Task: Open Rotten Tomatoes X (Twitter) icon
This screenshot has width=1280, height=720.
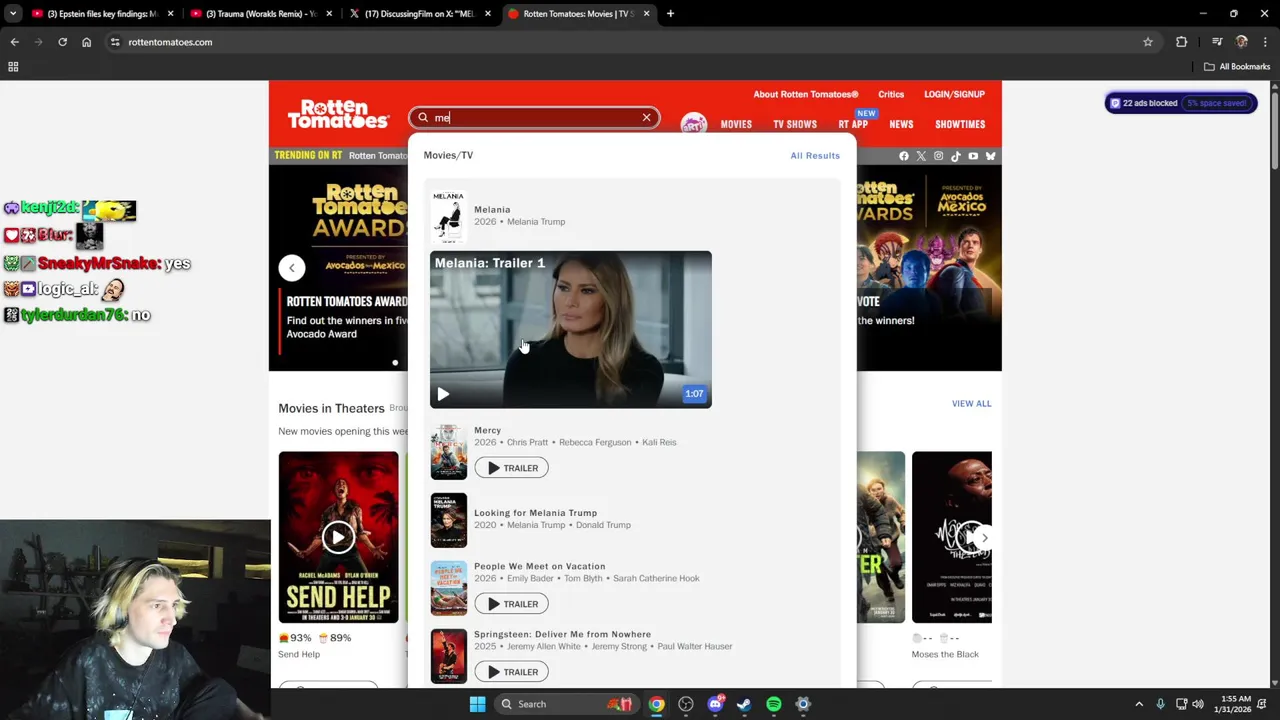Action: [921, 156]
